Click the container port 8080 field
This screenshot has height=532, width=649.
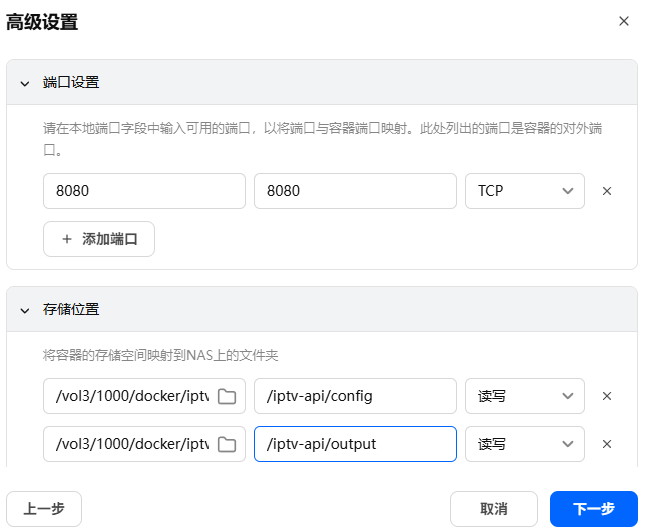point(355,191)
